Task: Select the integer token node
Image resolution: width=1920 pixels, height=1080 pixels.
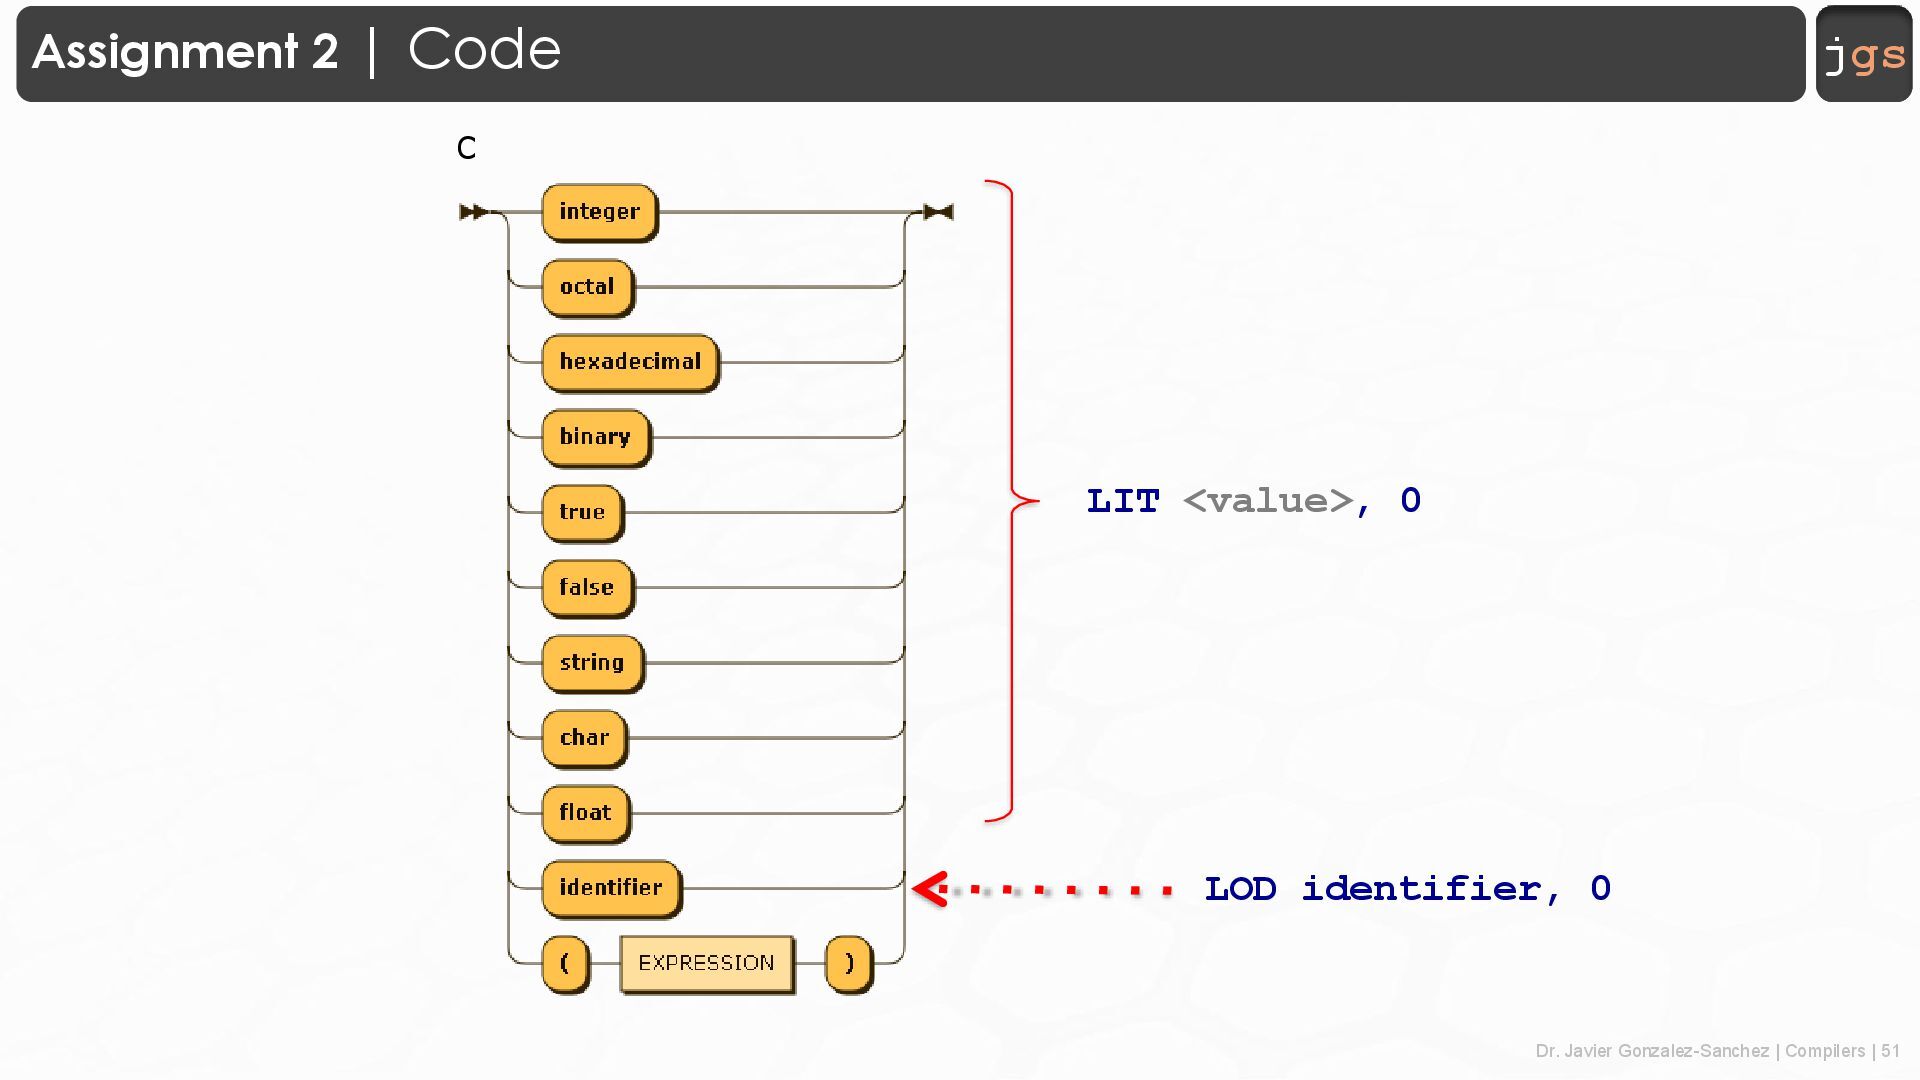Action: pyautogui.click(x=599, y=212)
